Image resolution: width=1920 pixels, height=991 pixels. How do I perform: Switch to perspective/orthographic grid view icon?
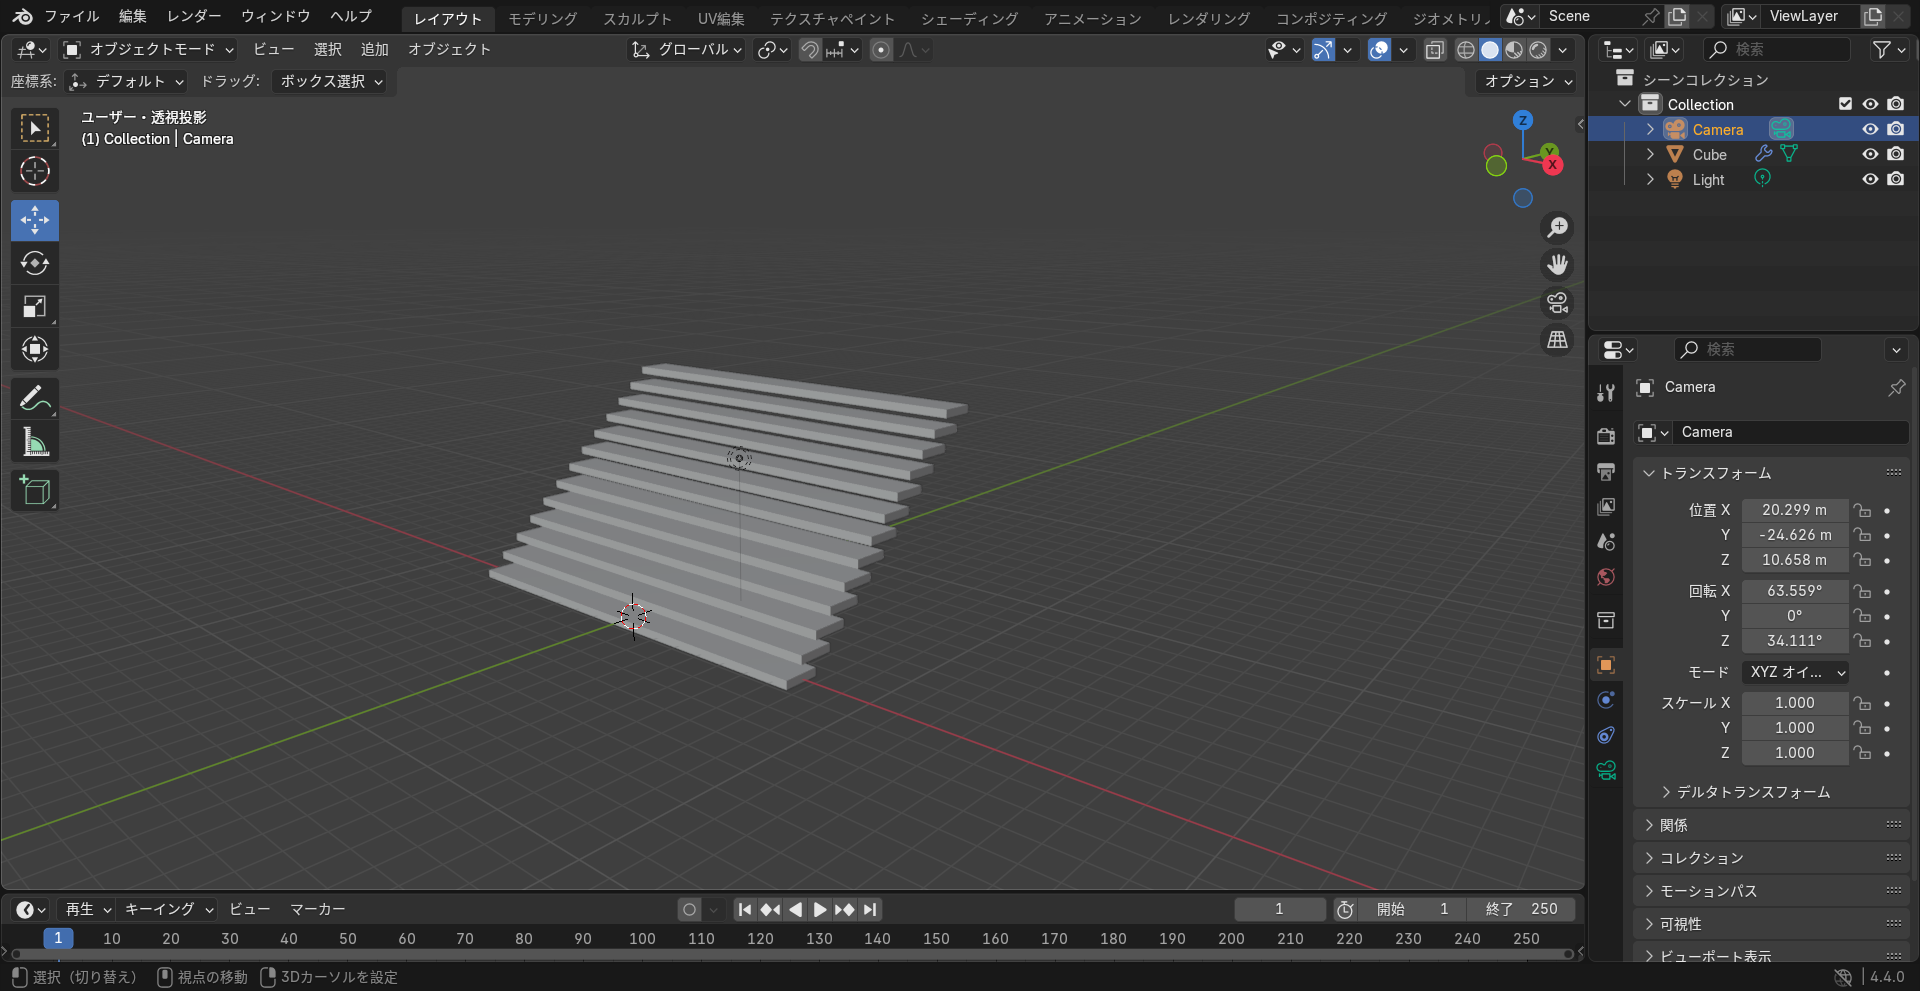(1557, 340)
